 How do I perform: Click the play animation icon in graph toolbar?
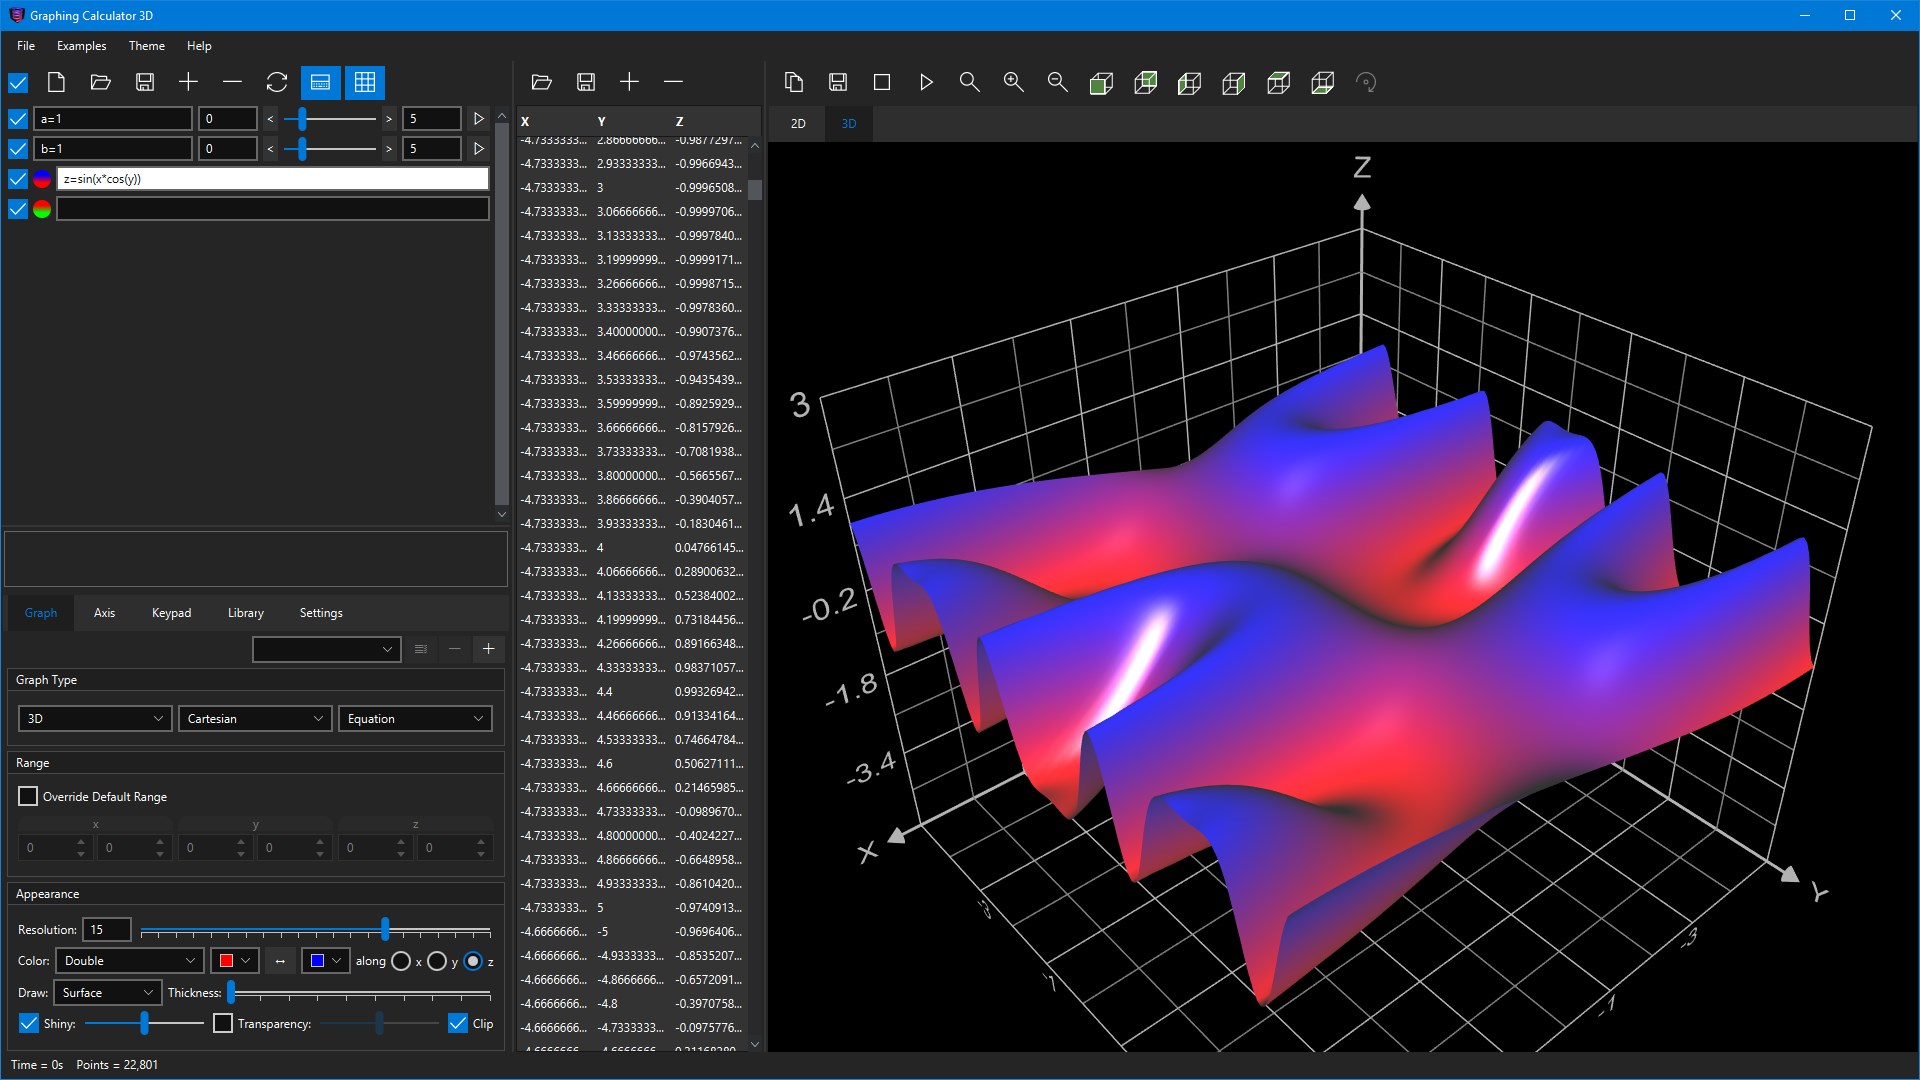[926, 82]
